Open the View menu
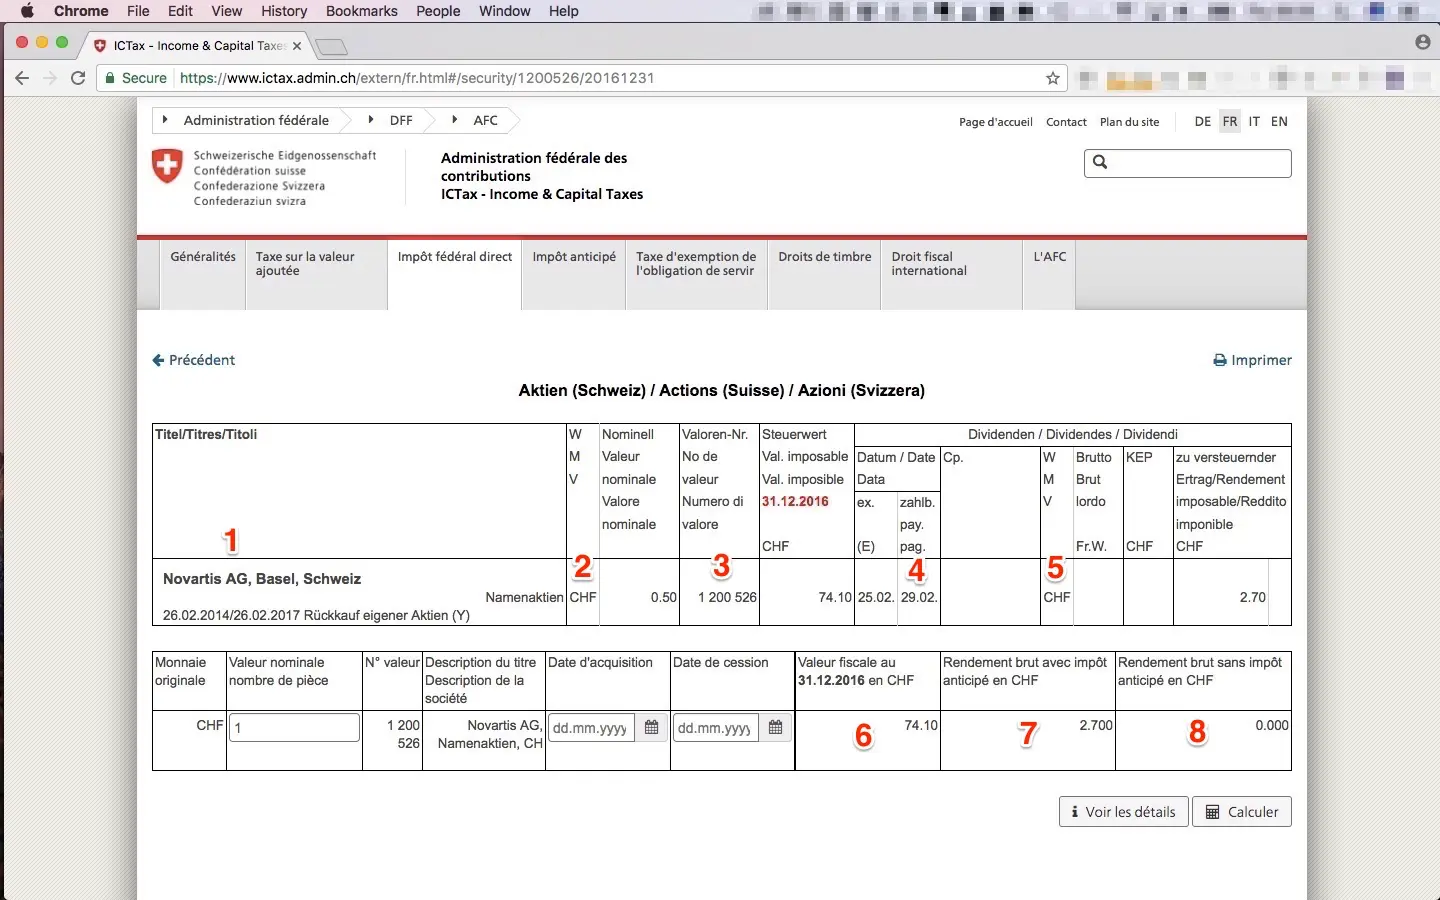This screenshot has width=1440, height=900. (227, 11)
